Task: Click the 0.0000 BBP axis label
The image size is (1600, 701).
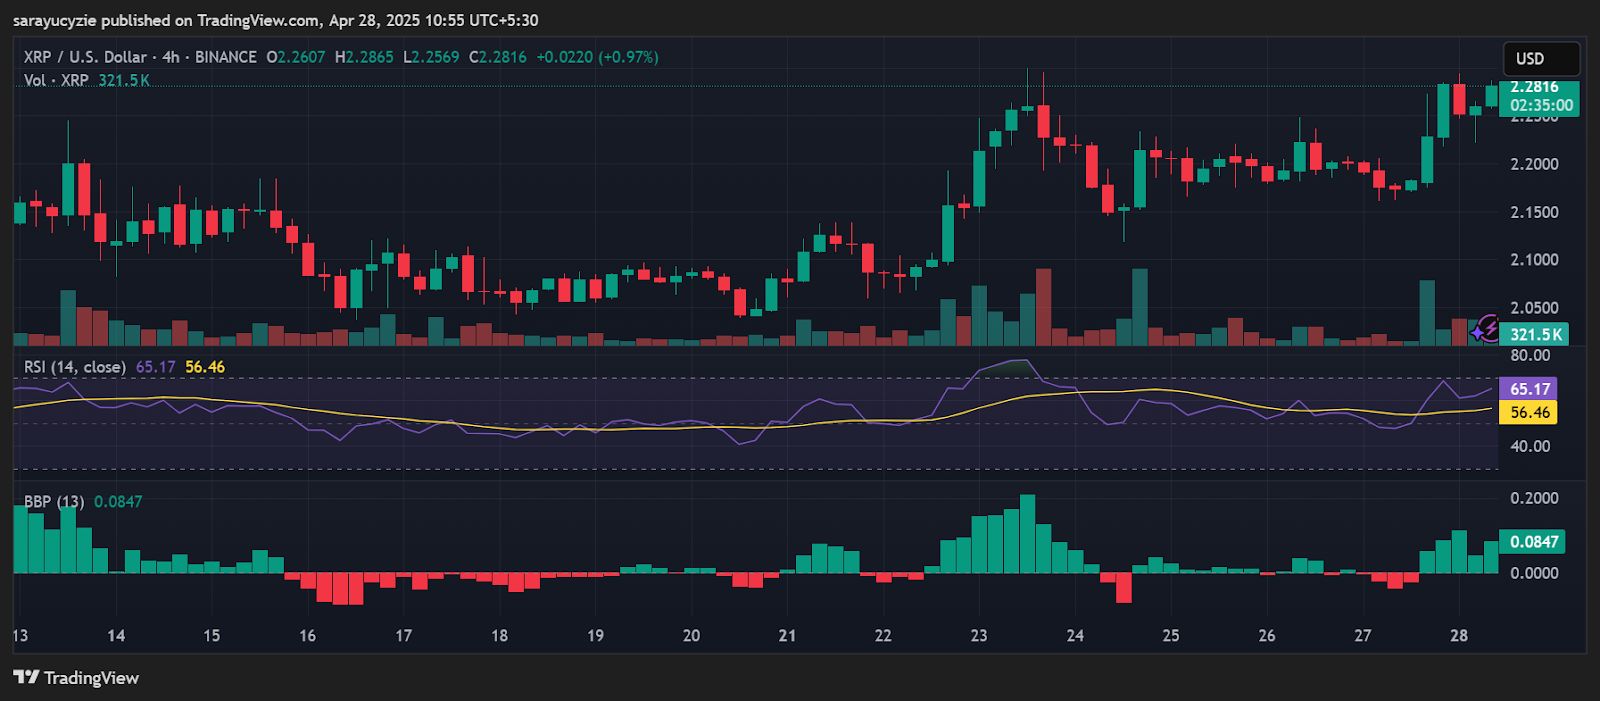Action: 1534,573
